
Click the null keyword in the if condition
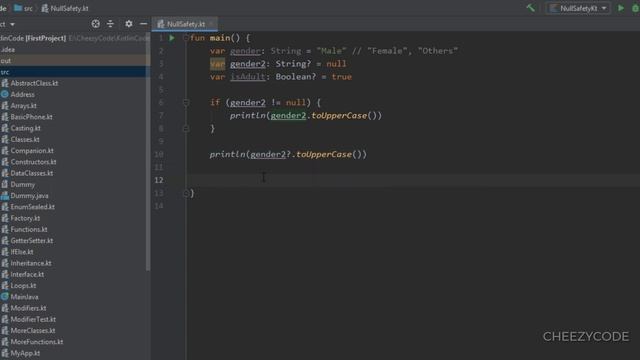coord(296,102)
